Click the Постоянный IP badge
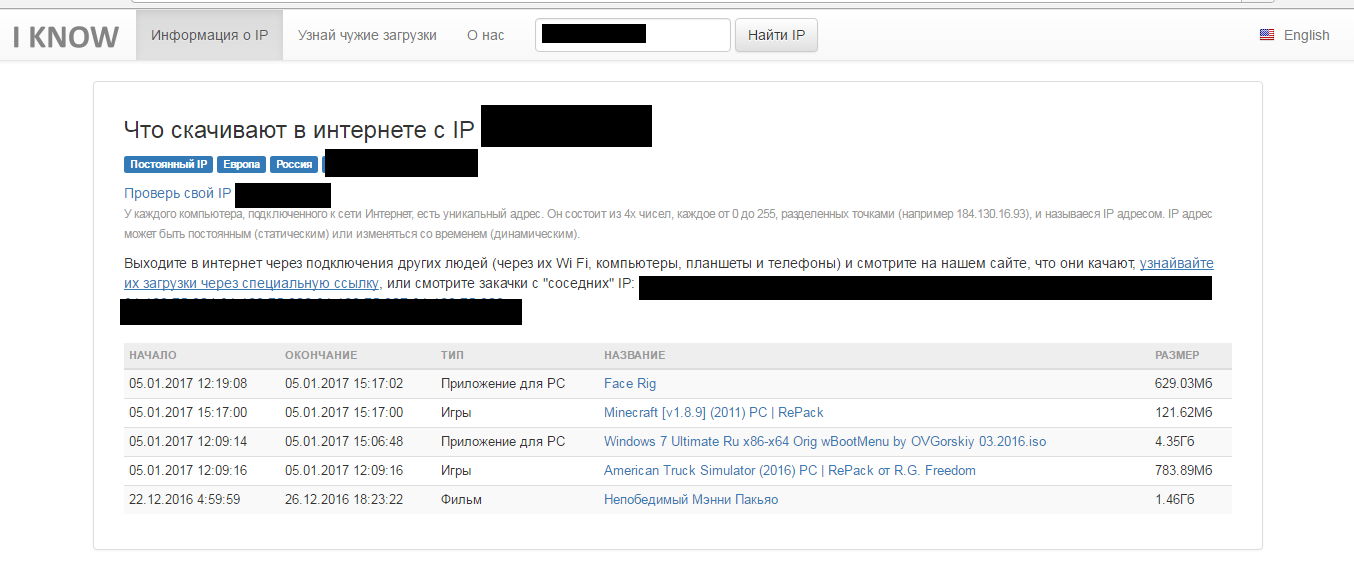1354x573 pixels. tap(168, 164)
